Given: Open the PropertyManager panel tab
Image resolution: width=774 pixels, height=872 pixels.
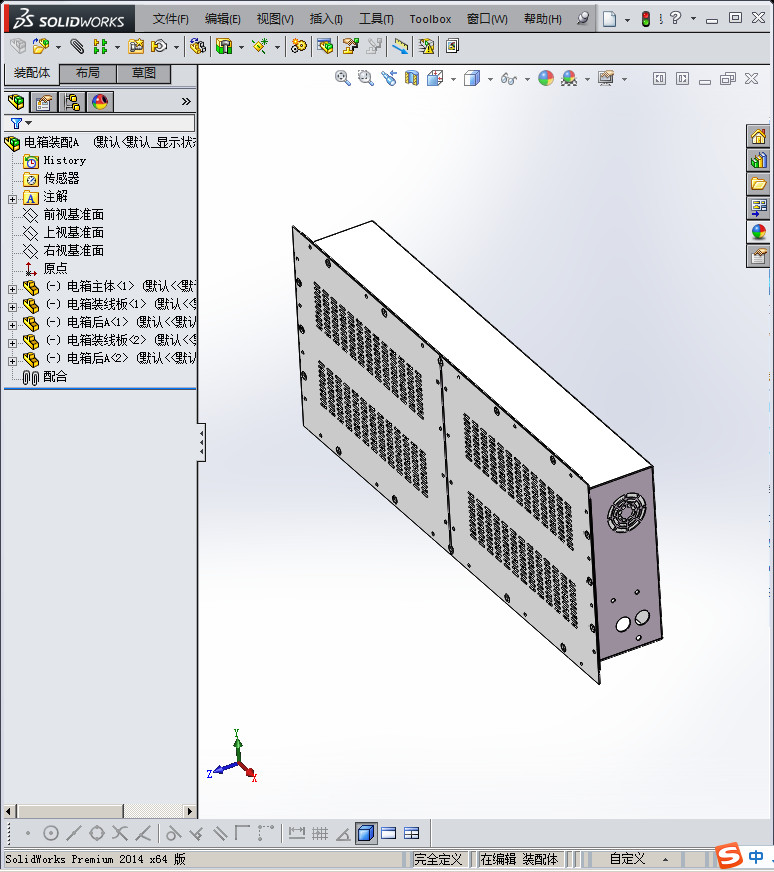Looking at the screenshot, I should [x=44, y=102].
